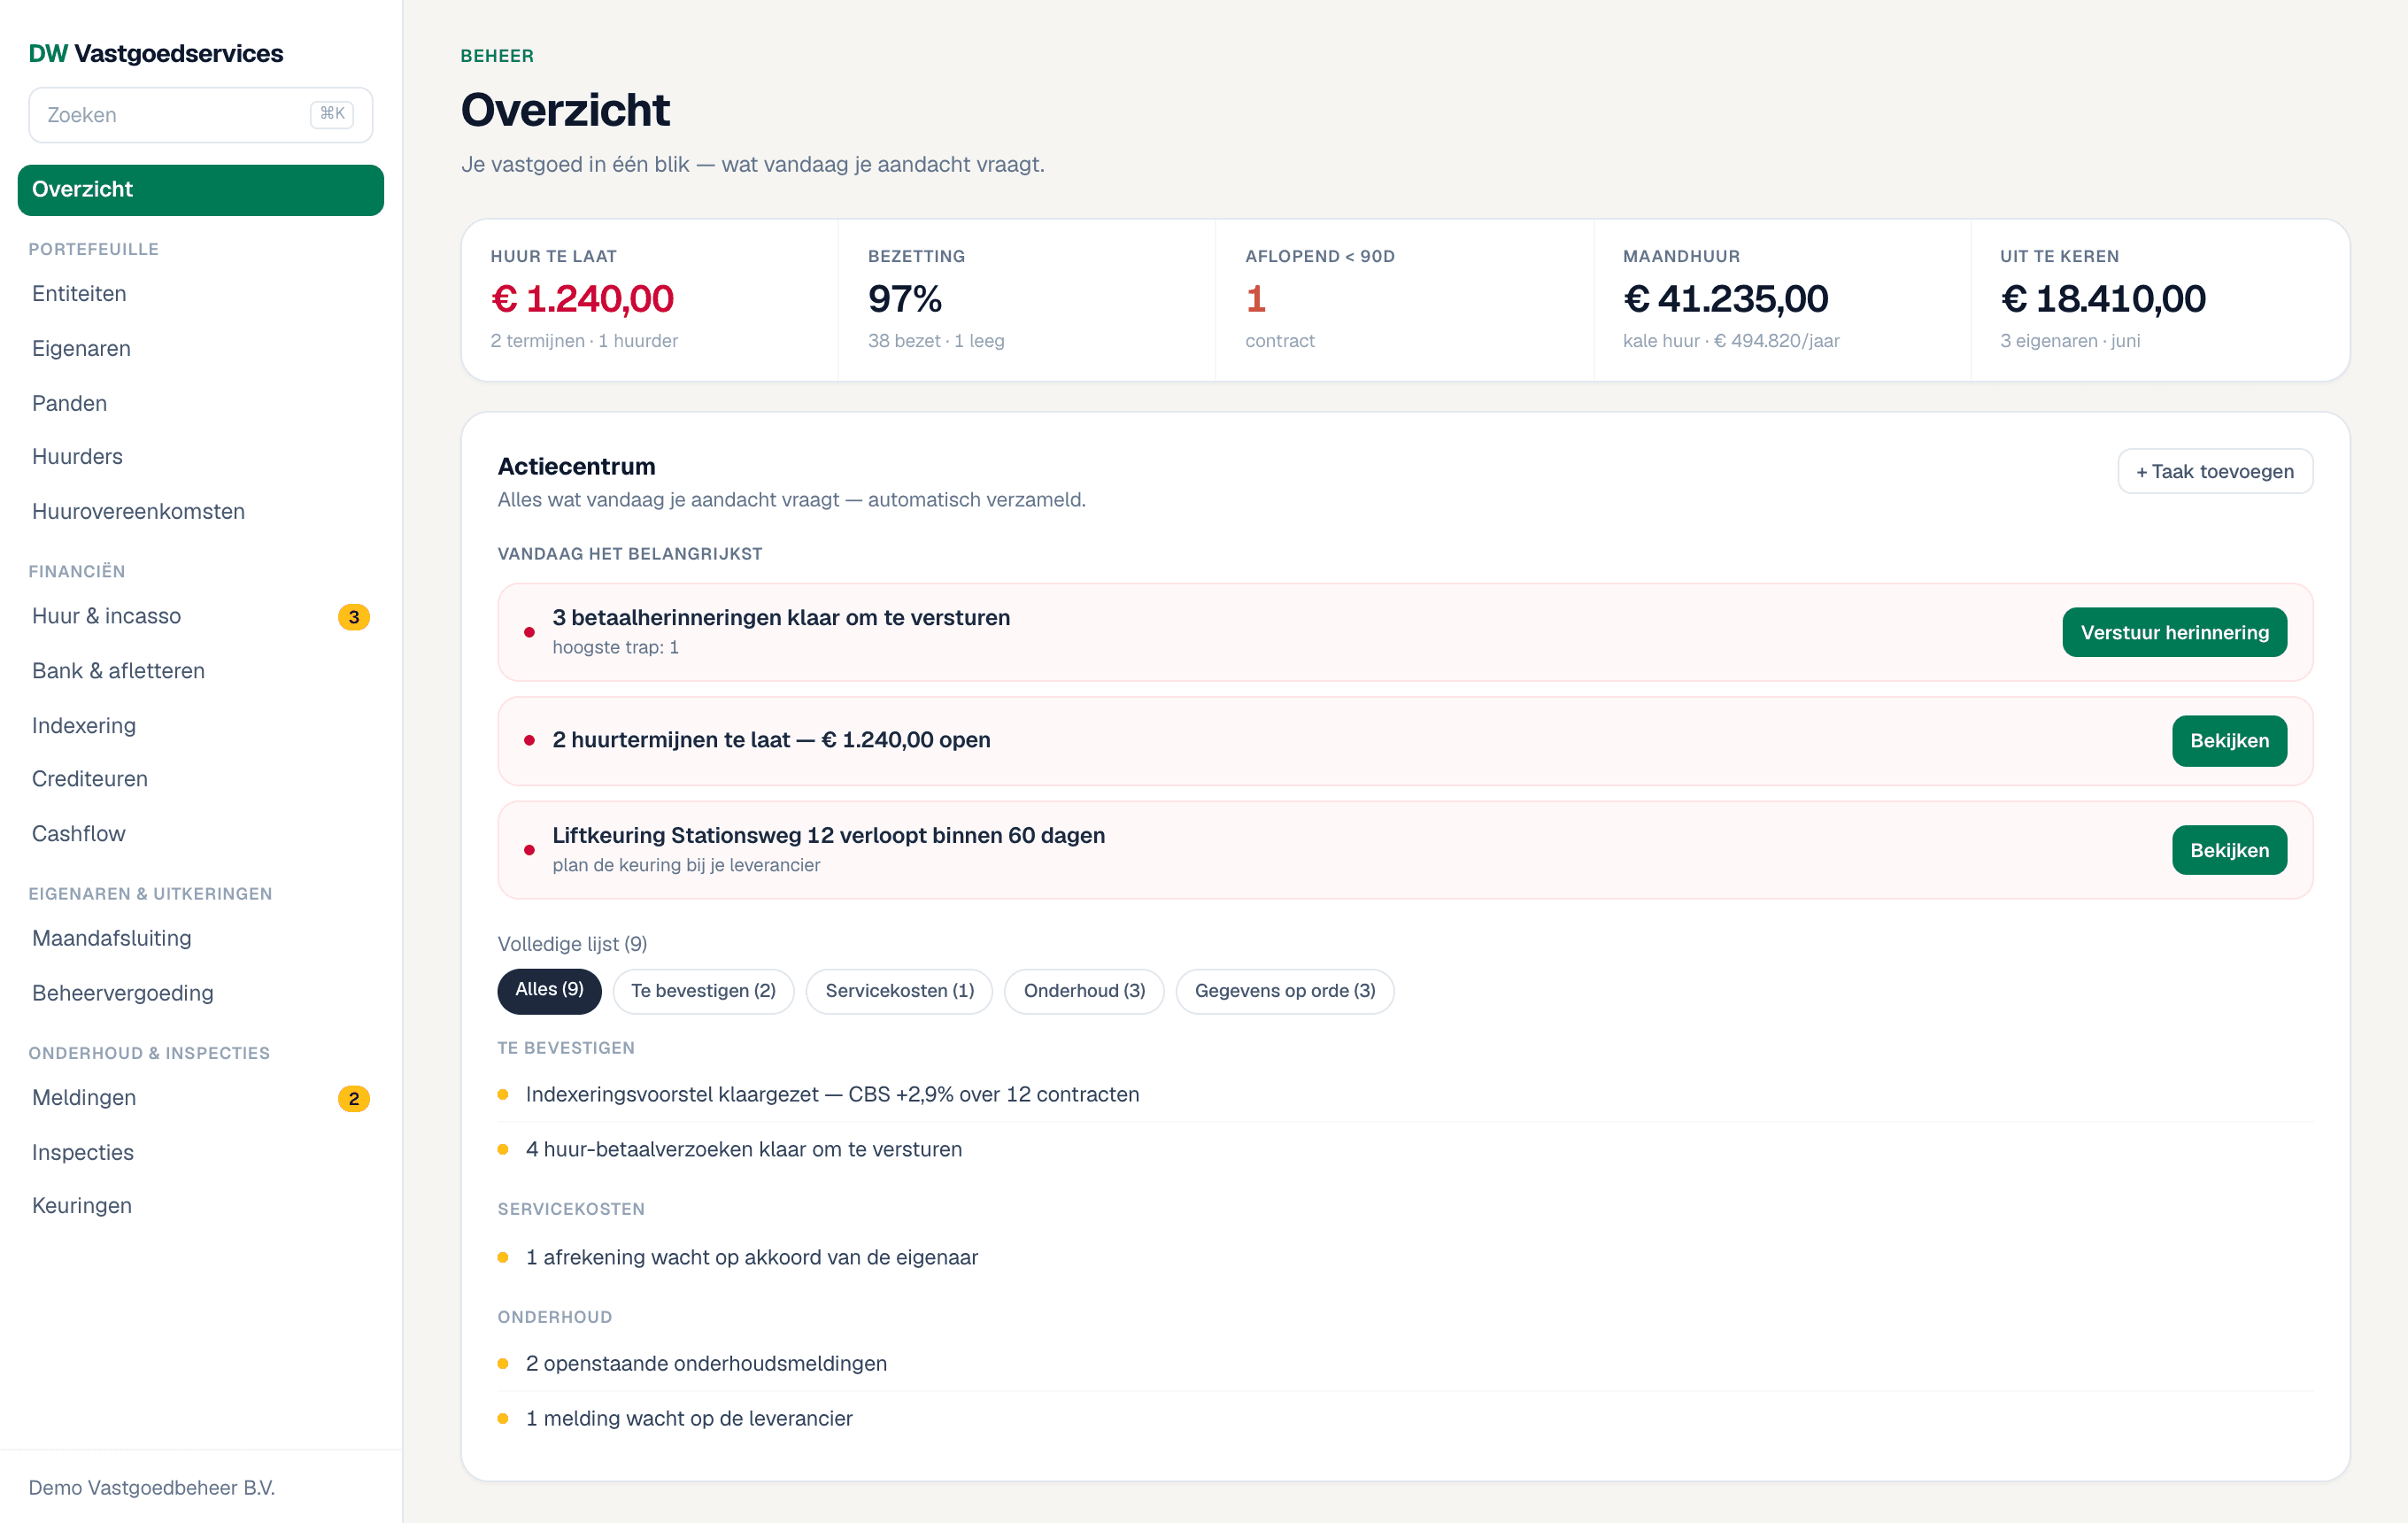This screenshot has width=2408, height=1523.
Task: Click Demo Vastgoedbeheer B.V. account footer
Action: pyautogui.click(x=152, y=1487)
